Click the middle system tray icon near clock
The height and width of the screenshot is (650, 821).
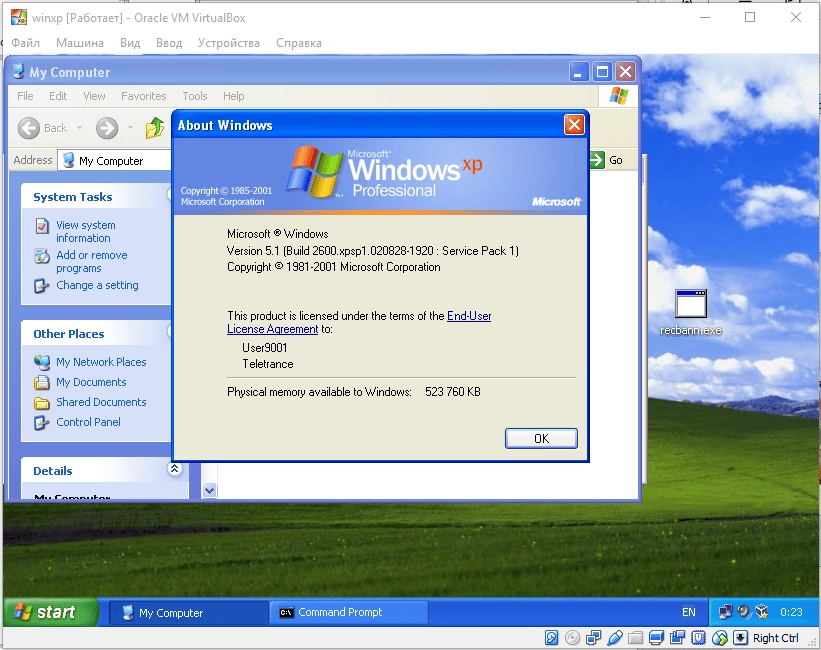coord(744,612)
